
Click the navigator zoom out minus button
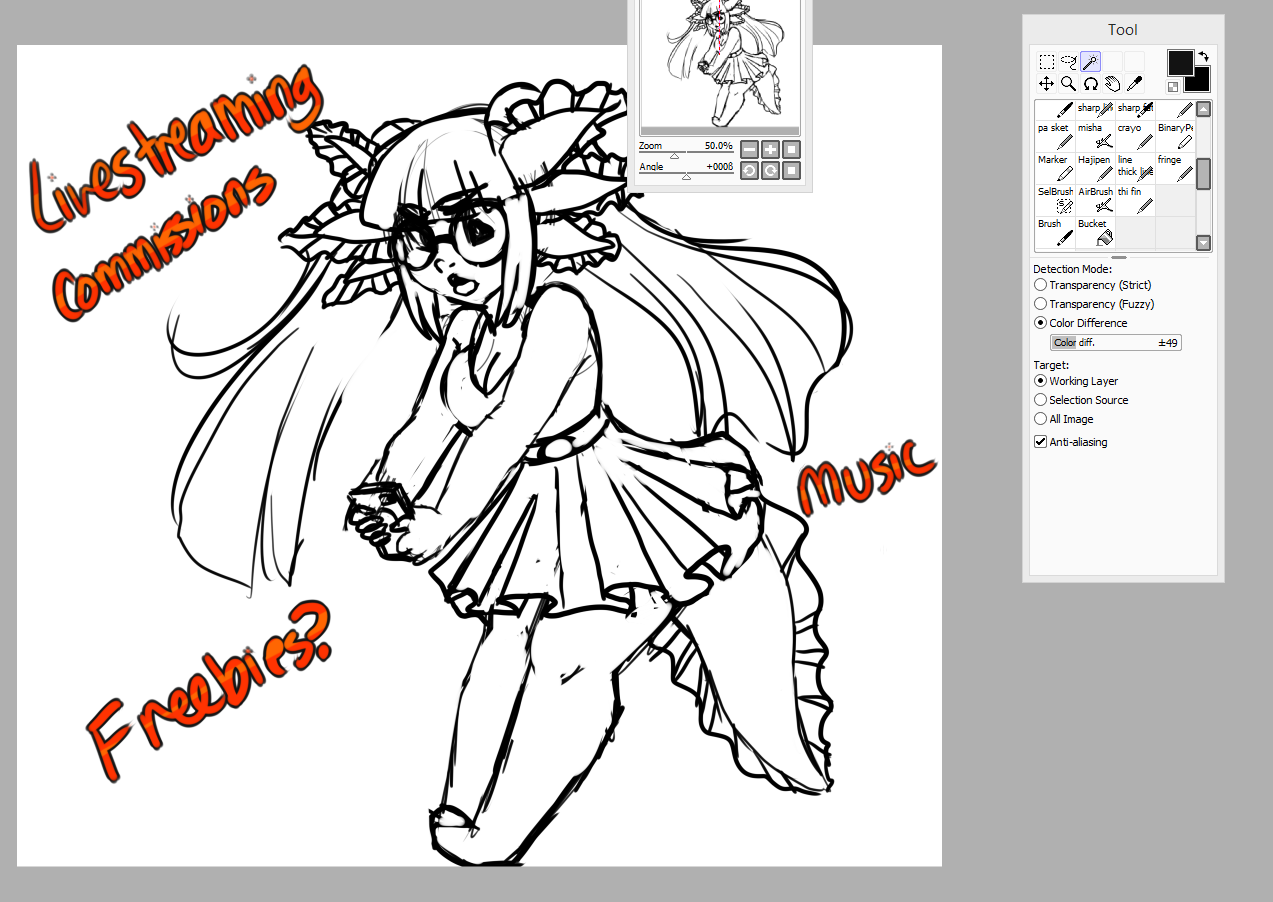(750, 149)
